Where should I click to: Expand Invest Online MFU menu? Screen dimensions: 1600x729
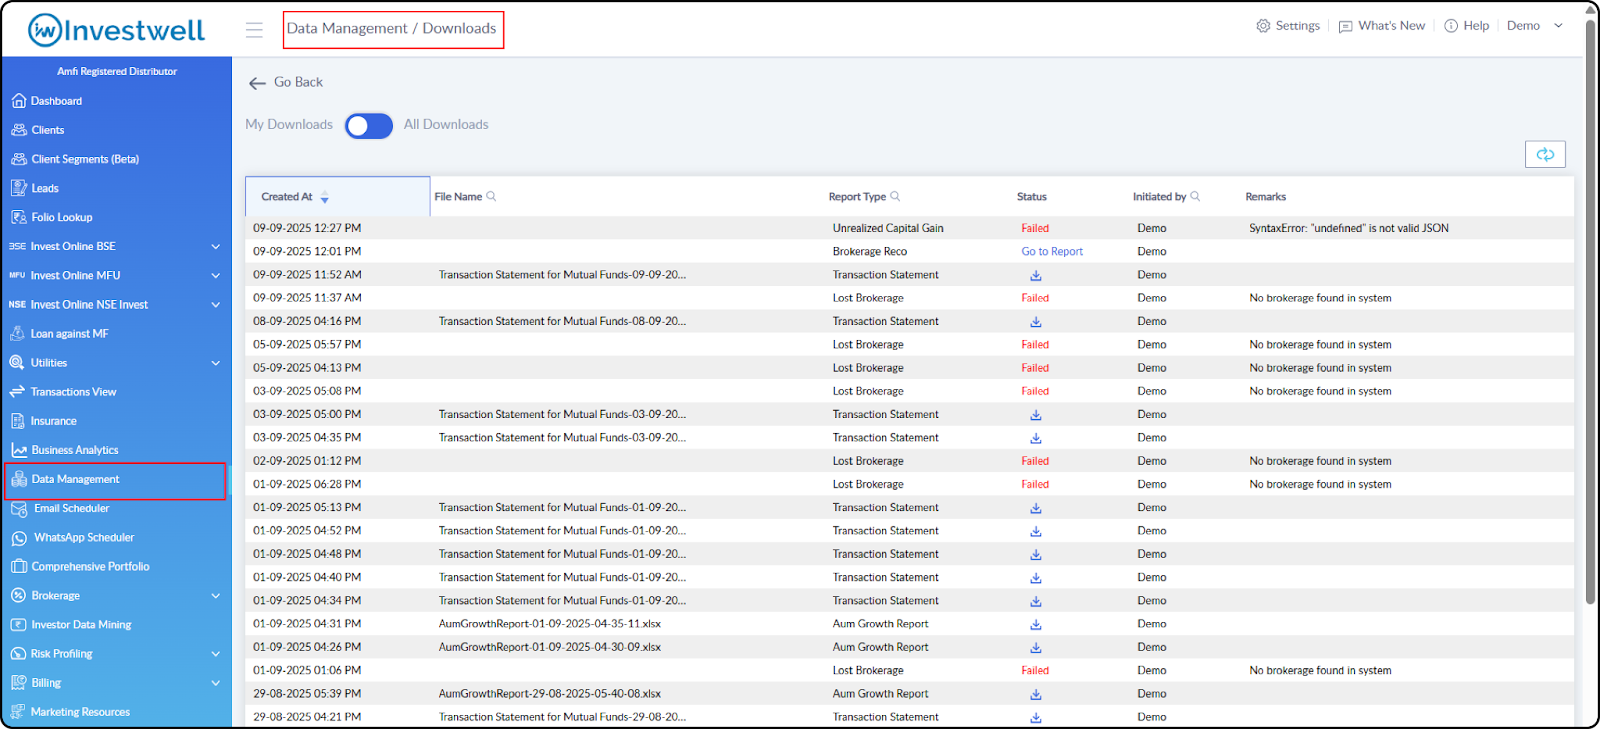215,275
